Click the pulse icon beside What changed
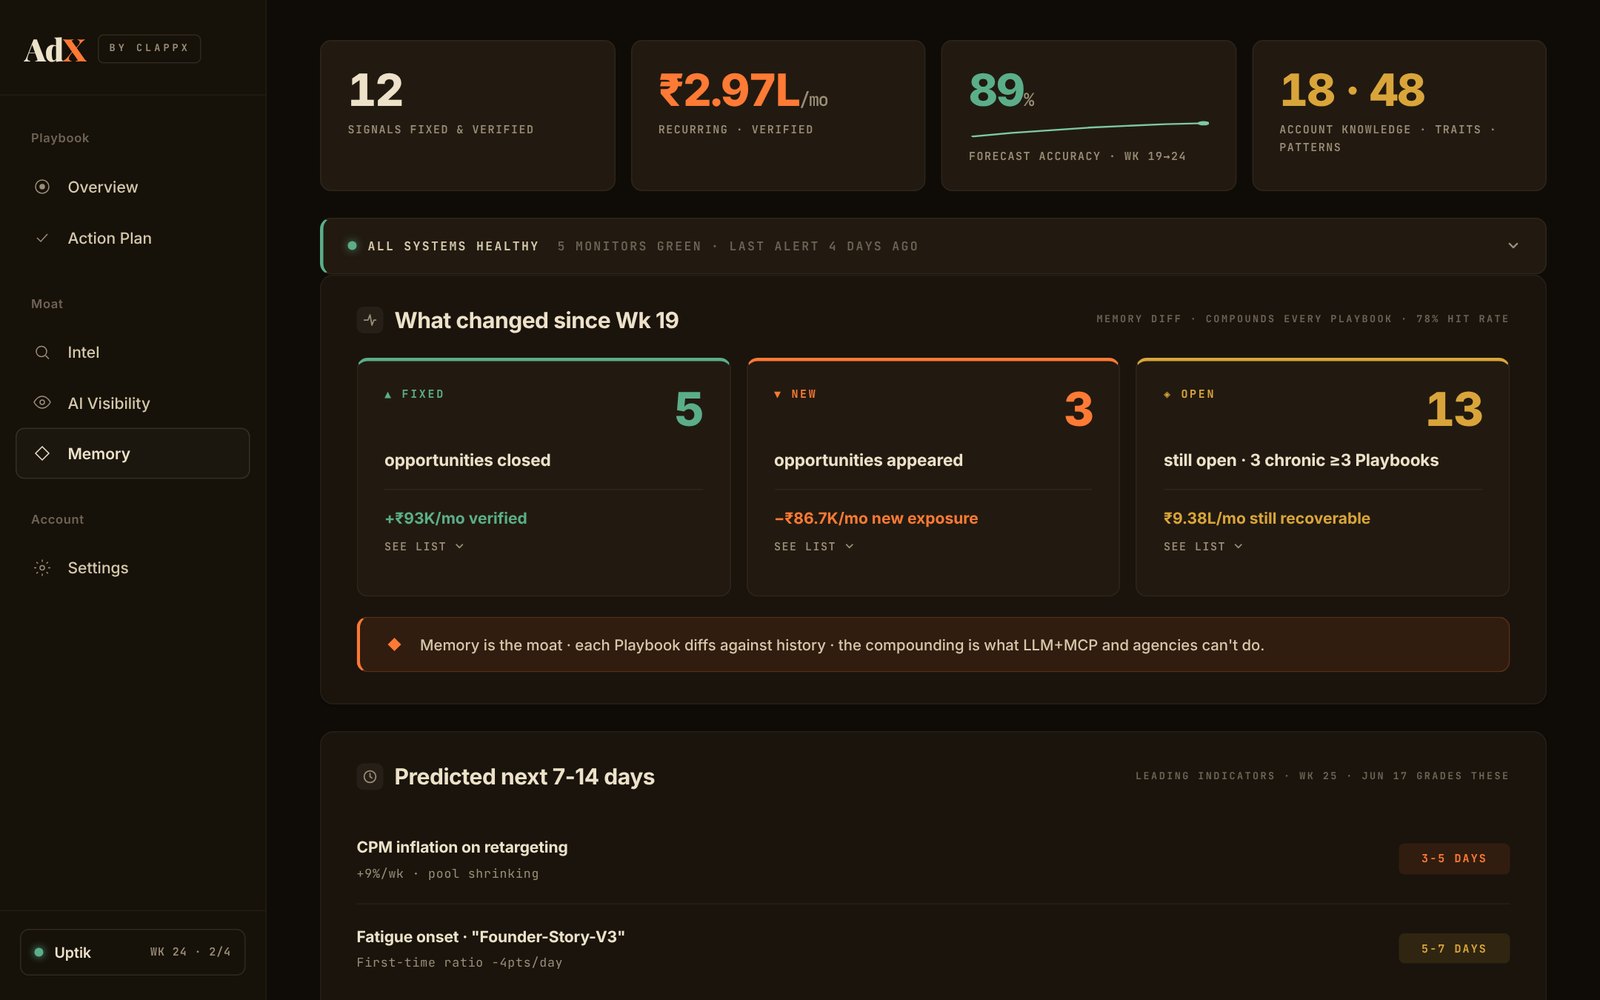Image resolution: width=1600 pixels, height=1000 pixels. pos(370,320)
